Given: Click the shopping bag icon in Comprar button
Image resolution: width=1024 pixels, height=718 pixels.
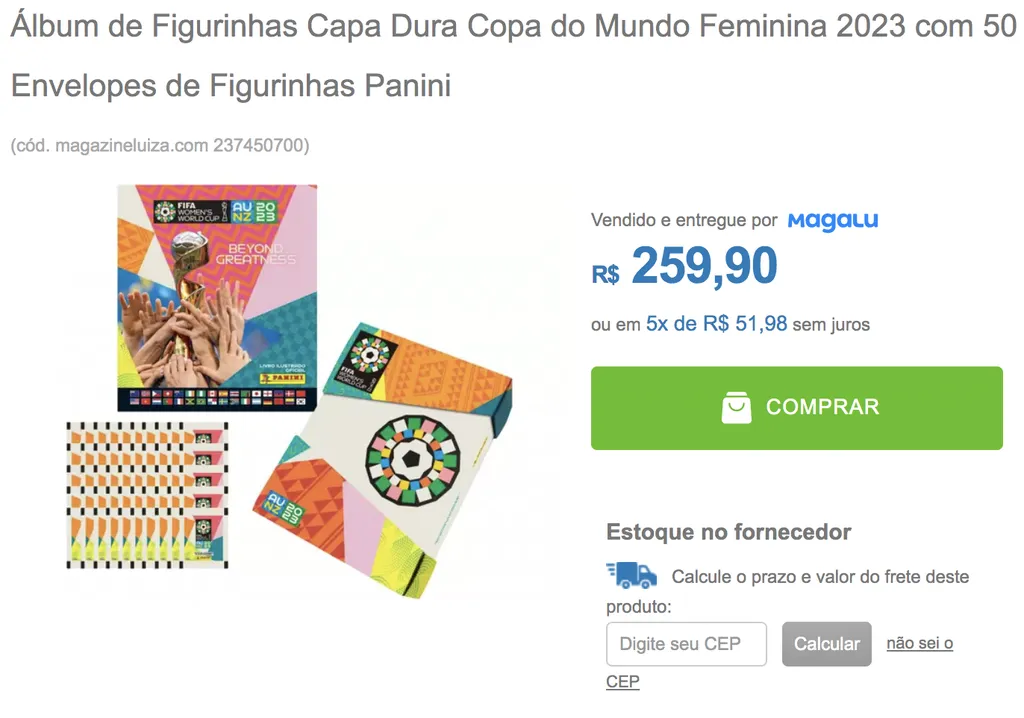Looking at the screenshot, I should pyautogui.click(x=736, y=408).
